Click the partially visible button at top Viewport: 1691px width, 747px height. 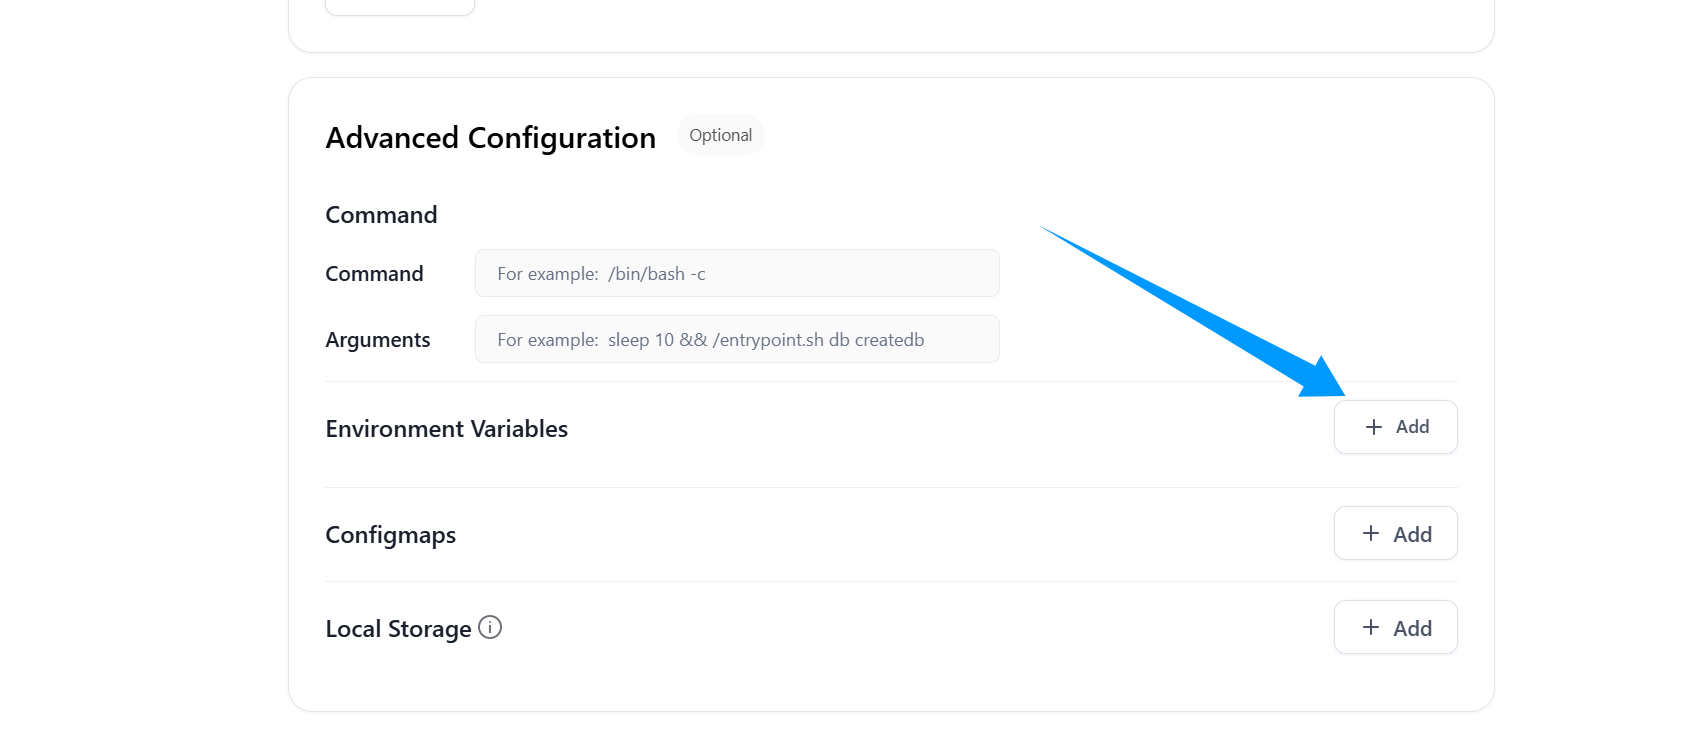tap(399, 7)
